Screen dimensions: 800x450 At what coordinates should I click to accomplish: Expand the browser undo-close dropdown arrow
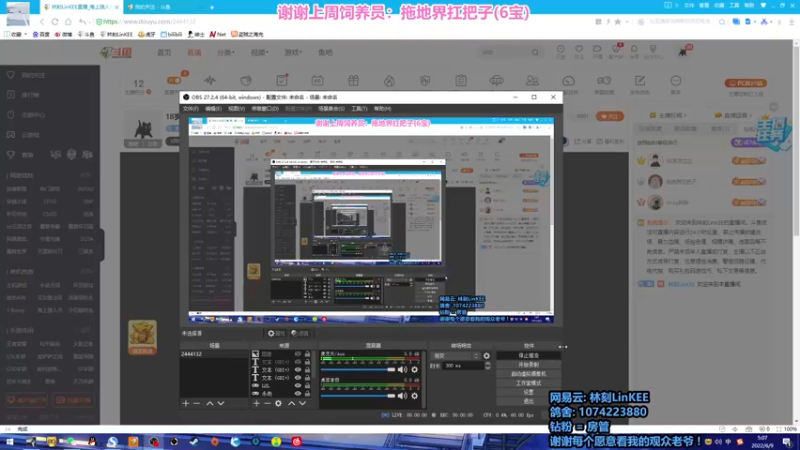[88, 22]
